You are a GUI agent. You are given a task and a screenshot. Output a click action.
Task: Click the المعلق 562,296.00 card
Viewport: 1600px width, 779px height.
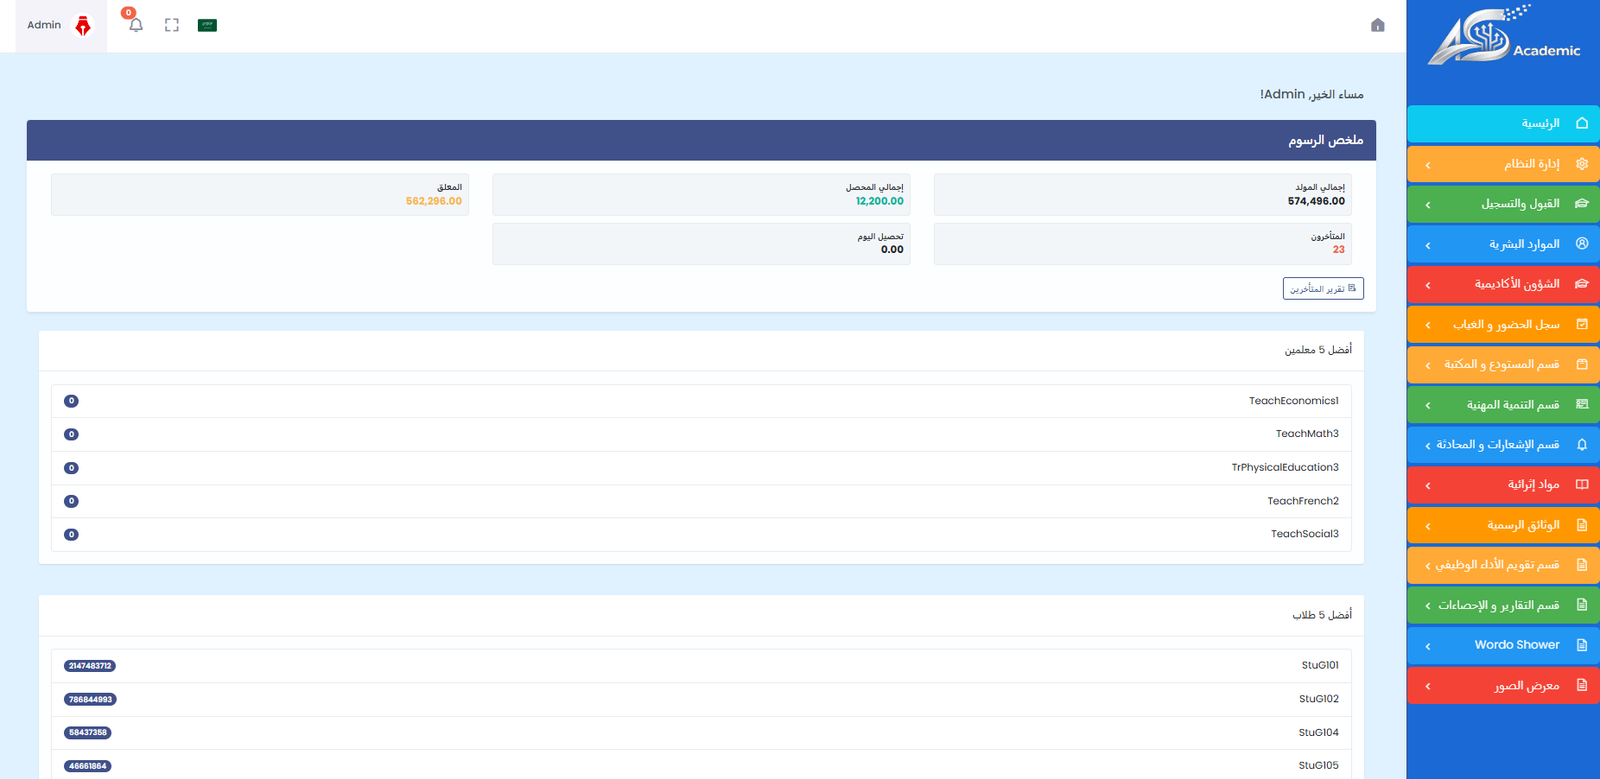coord(260,195)
